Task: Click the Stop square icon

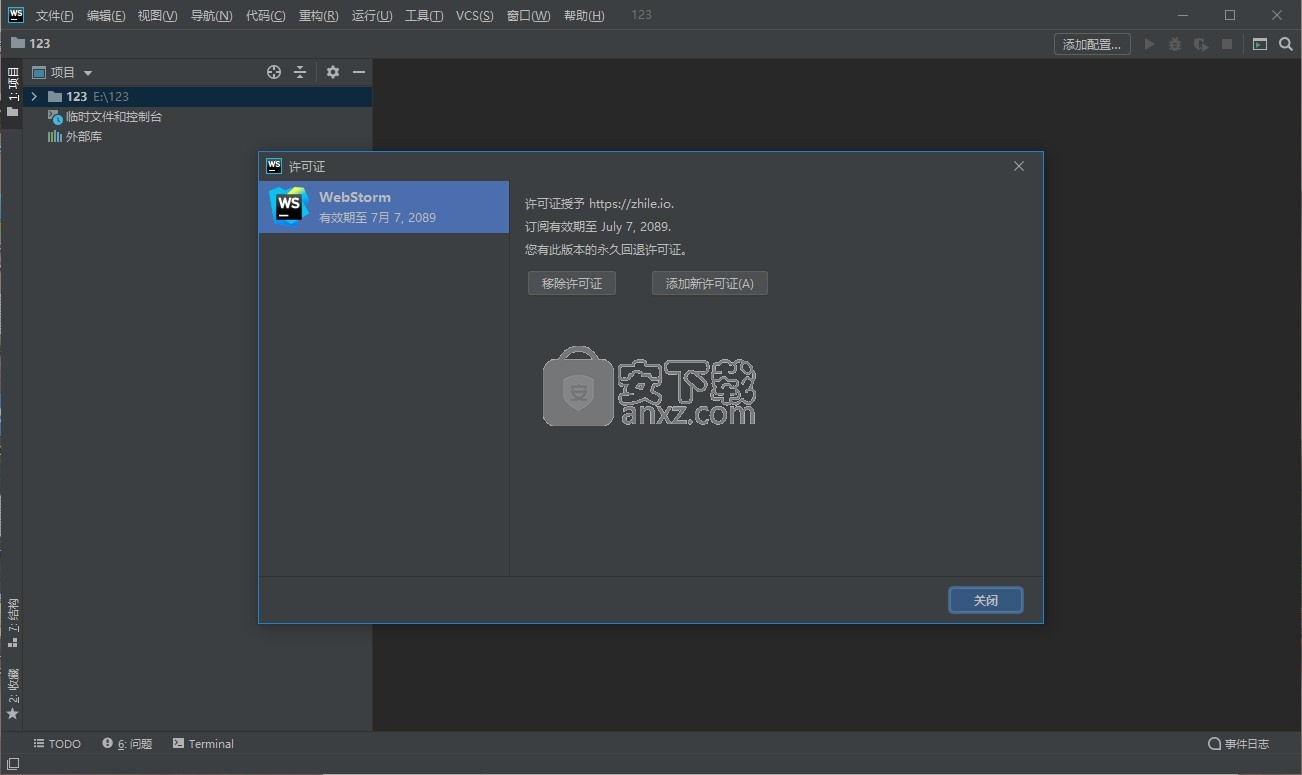Action: tap(1226, 44)
